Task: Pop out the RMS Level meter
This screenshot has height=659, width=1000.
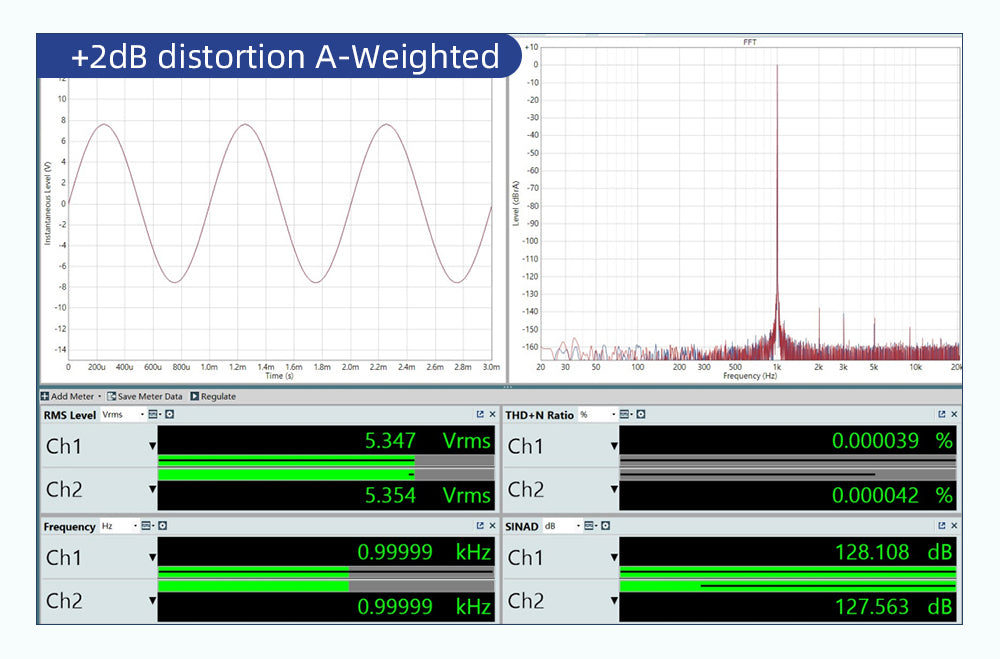Action: (480, 414)
